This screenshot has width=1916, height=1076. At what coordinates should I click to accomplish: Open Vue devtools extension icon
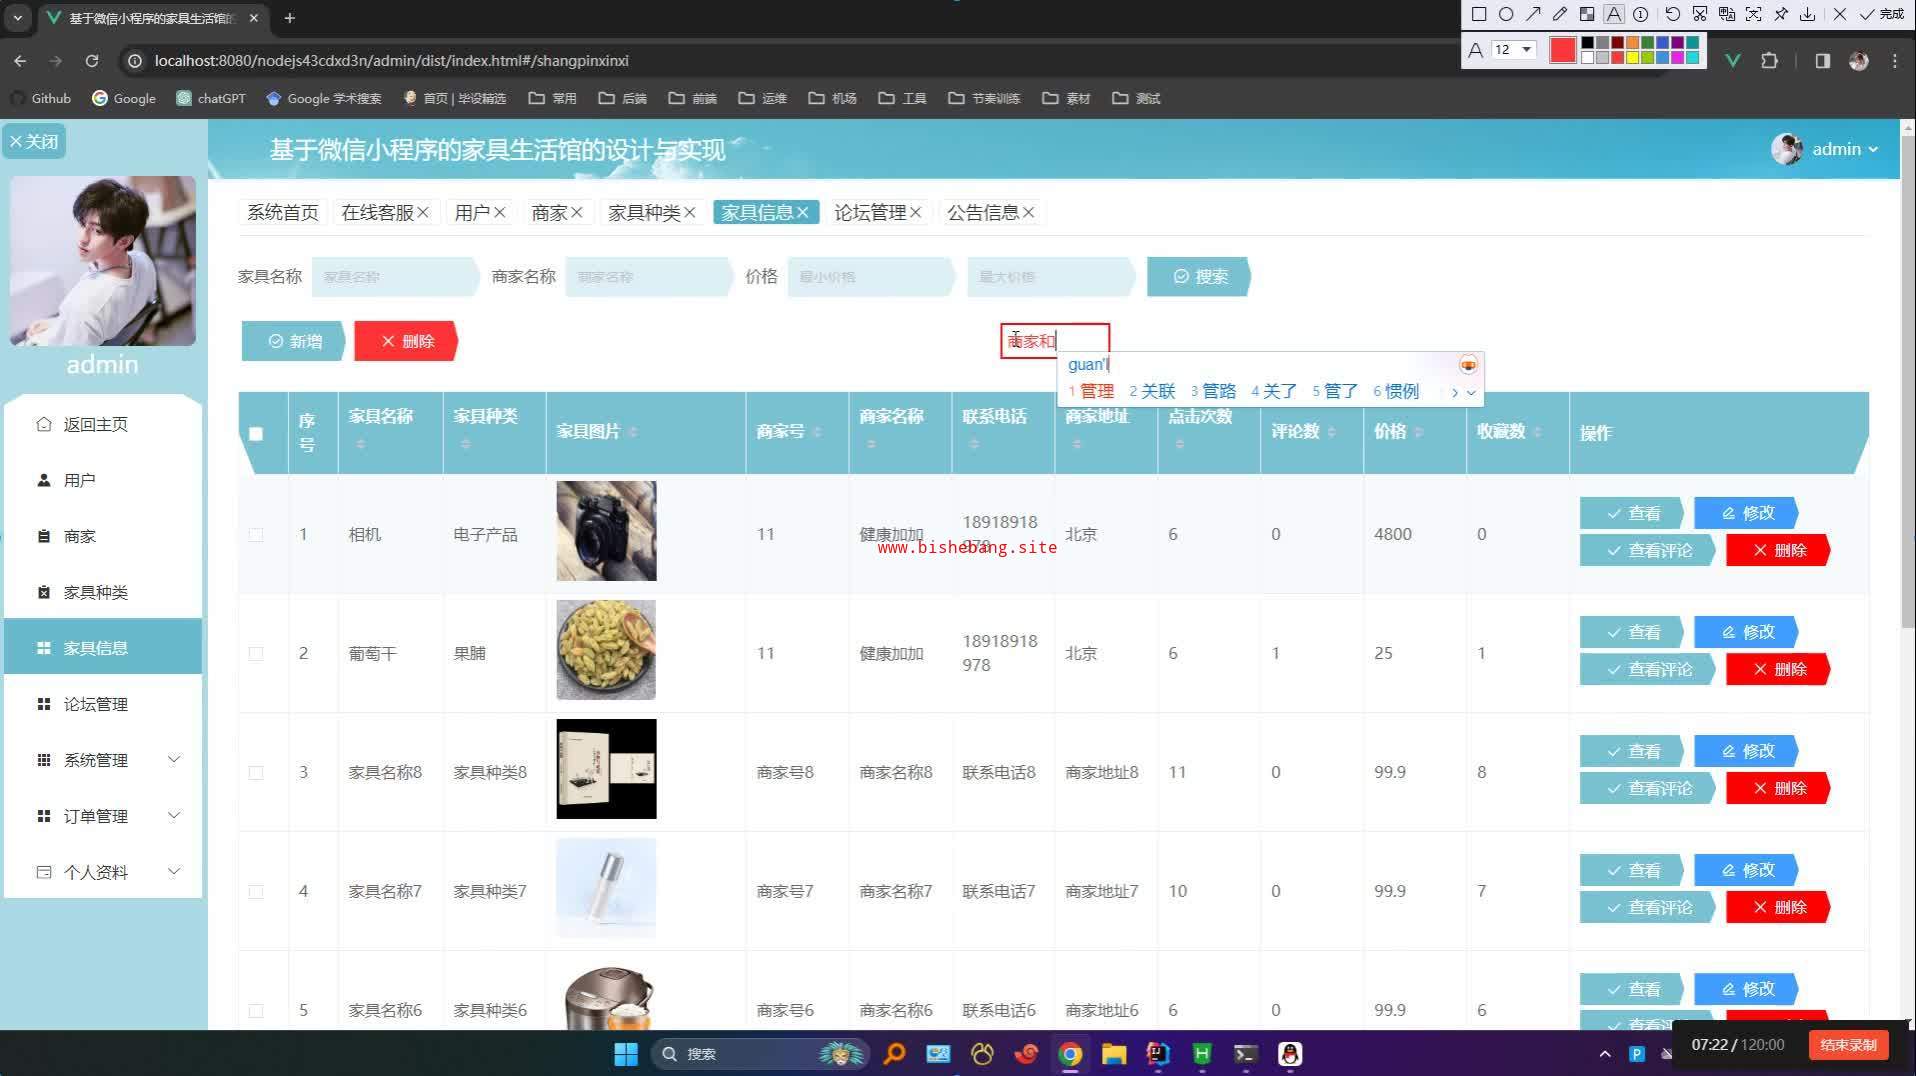(x=1733, y=61)
